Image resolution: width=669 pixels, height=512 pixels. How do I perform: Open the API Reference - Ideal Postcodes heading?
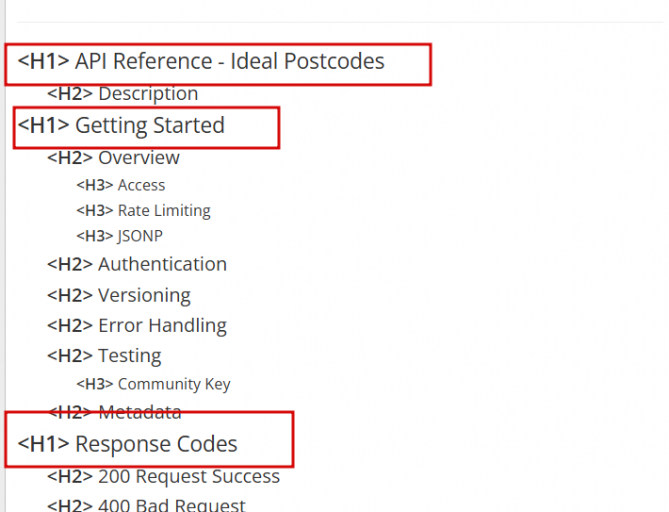click(x=201, y=61)
